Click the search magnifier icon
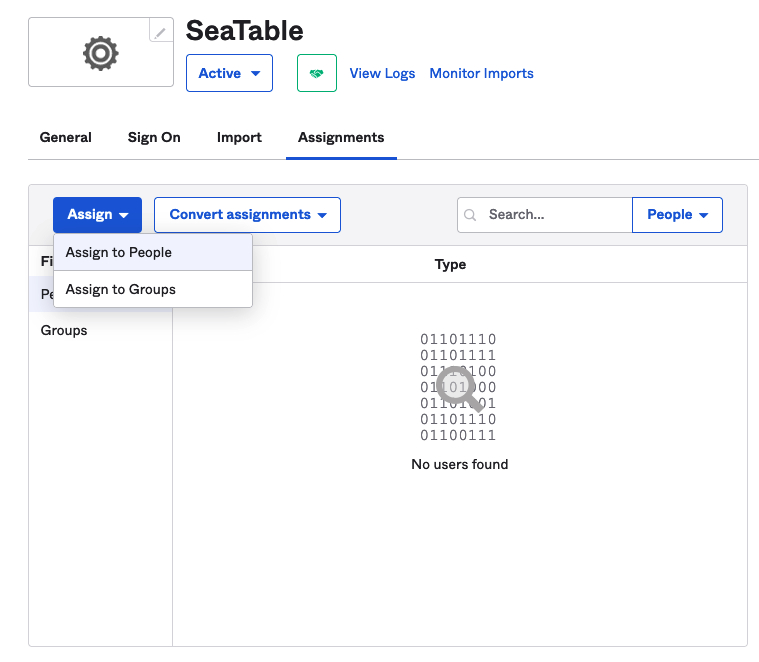759x662 pixels. (x=470, y=214)
